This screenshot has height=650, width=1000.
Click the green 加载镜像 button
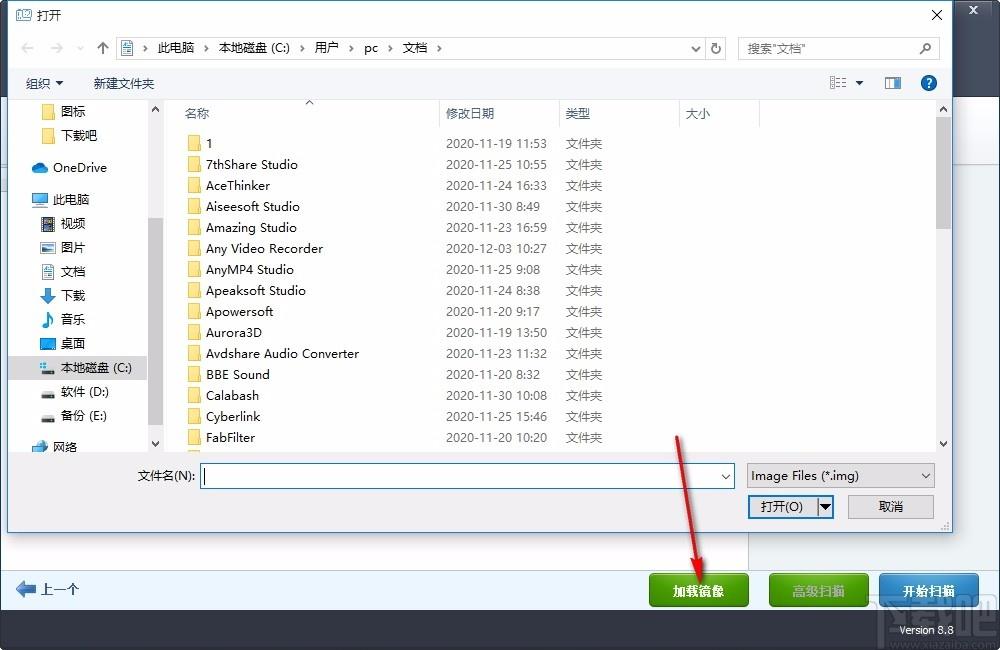click(x=698, y=591)
